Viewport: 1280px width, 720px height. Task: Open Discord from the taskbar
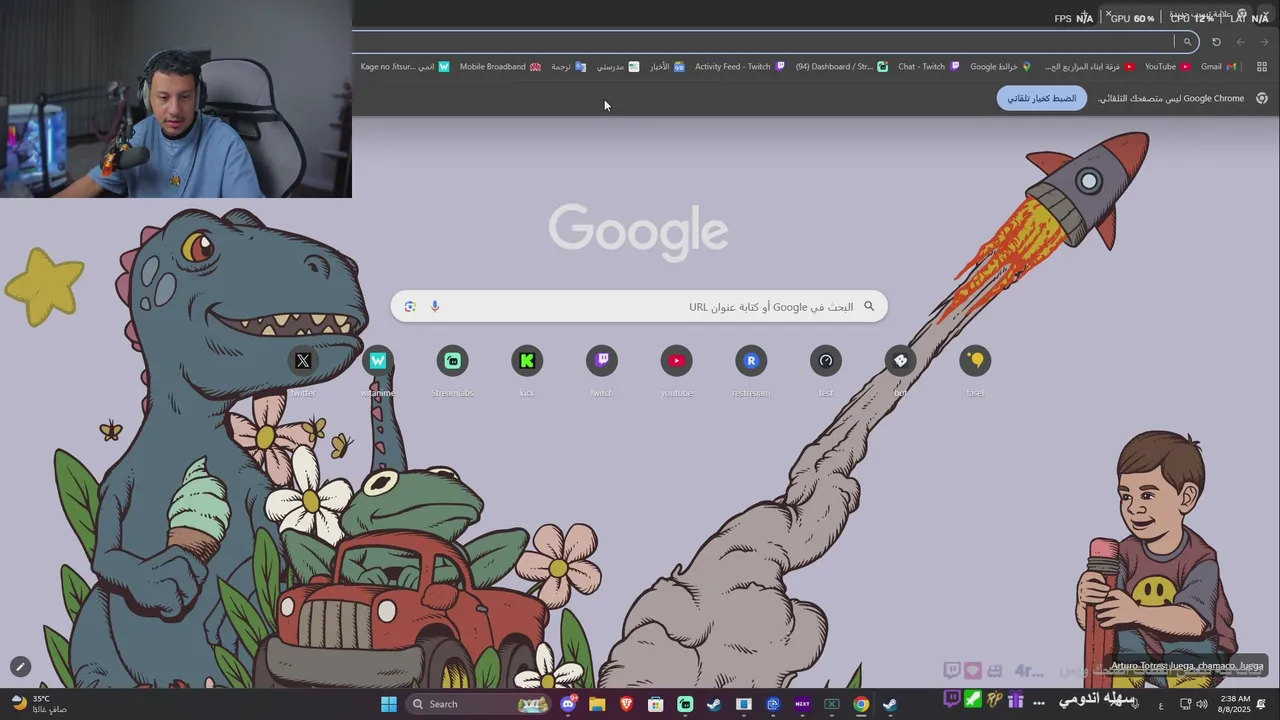(568, 704)
